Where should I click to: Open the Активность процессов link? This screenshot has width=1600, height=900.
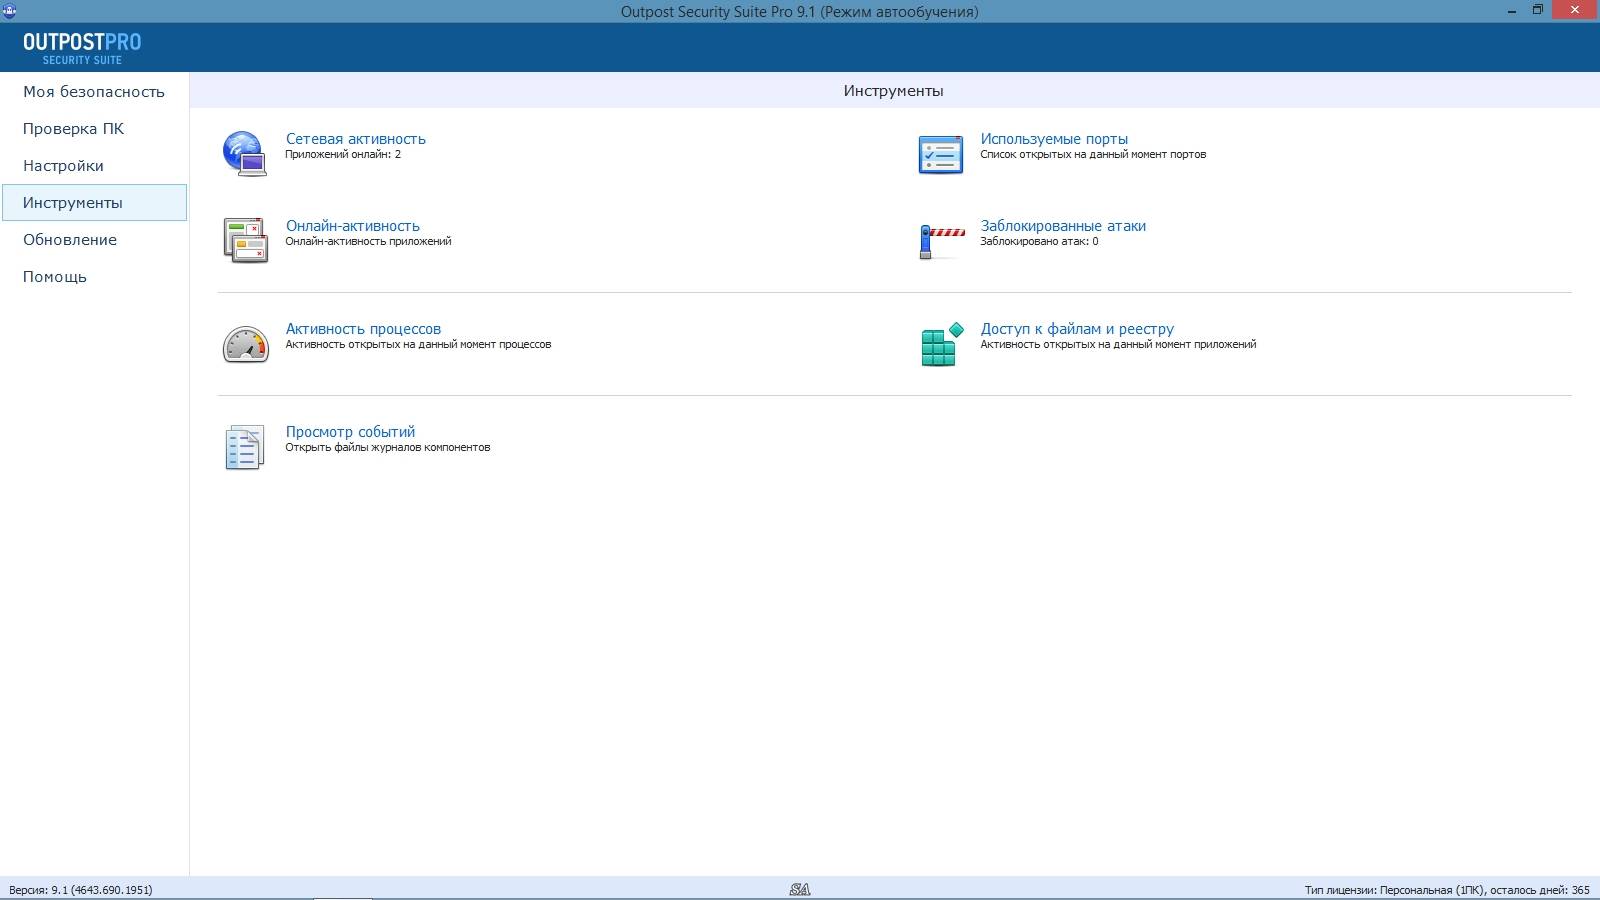[363, 329]
